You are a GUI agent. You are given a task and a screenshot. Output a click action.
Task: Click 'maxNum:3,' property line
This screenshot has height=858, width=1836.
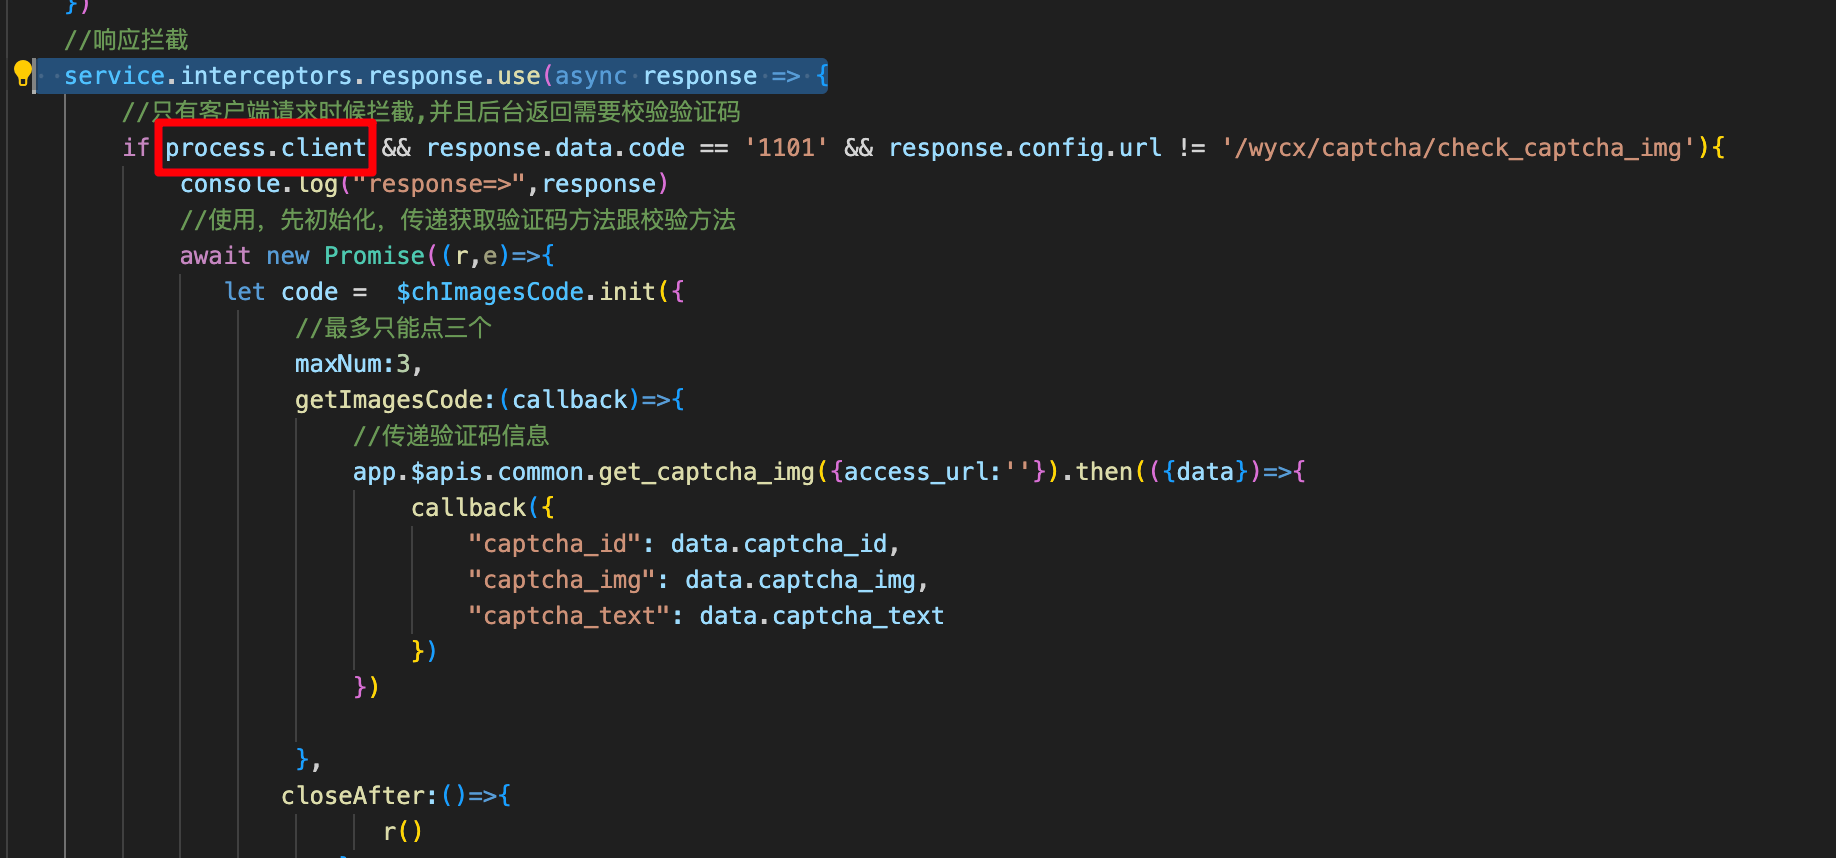click(x=359, y=364)
